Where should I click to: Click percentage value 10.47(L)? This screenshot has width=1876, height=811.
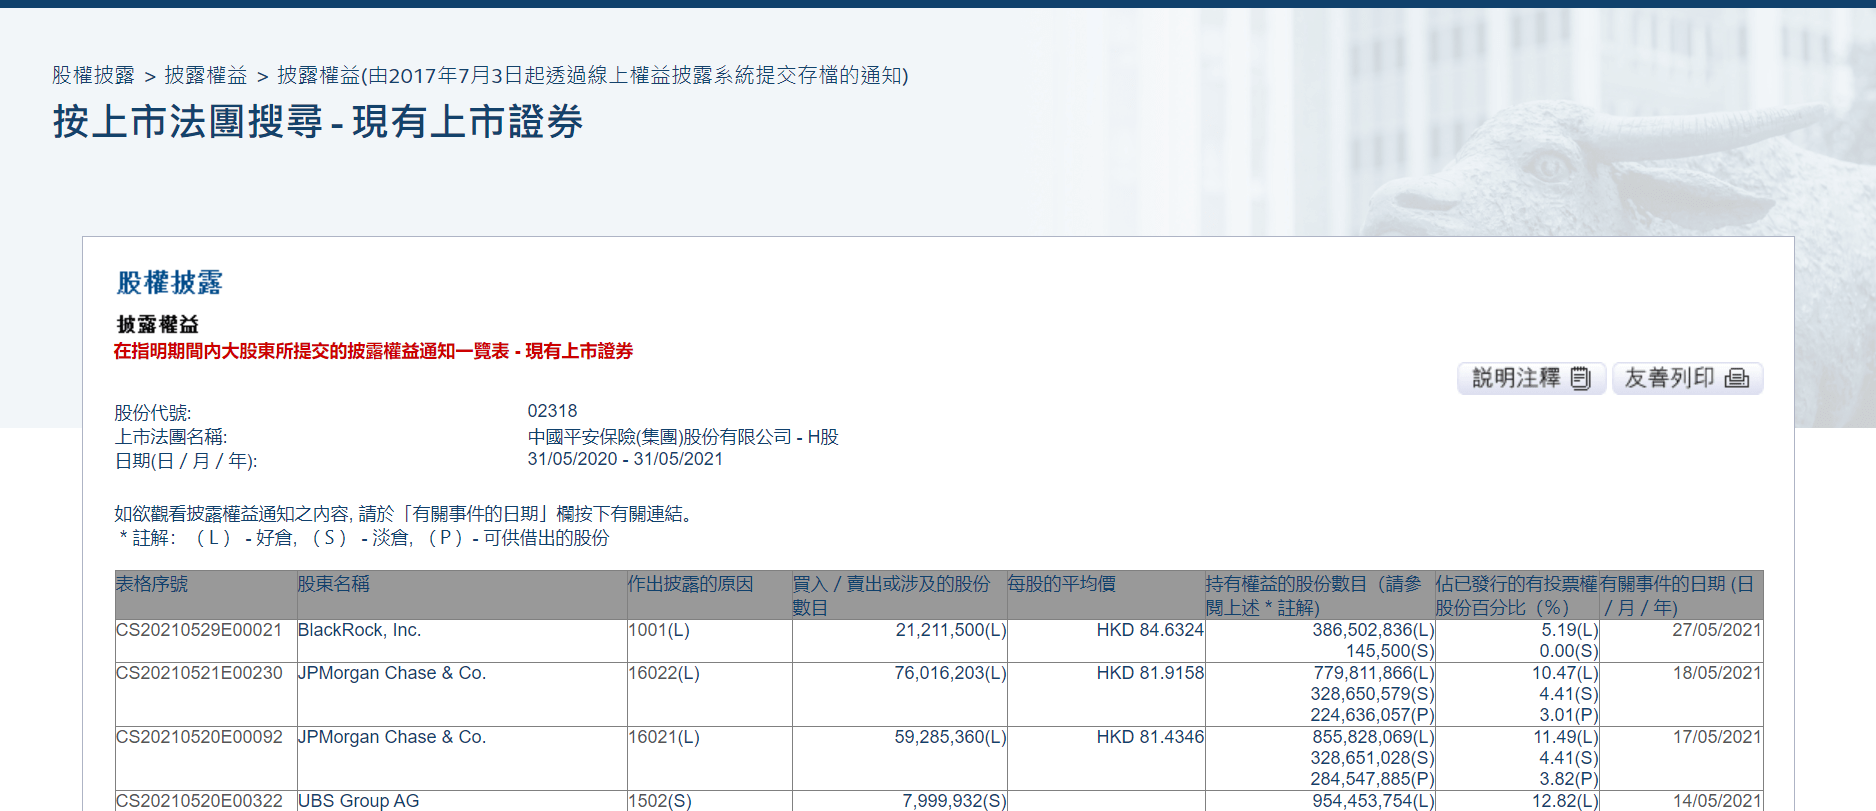pyautogui.click(x=1565, y=673)
